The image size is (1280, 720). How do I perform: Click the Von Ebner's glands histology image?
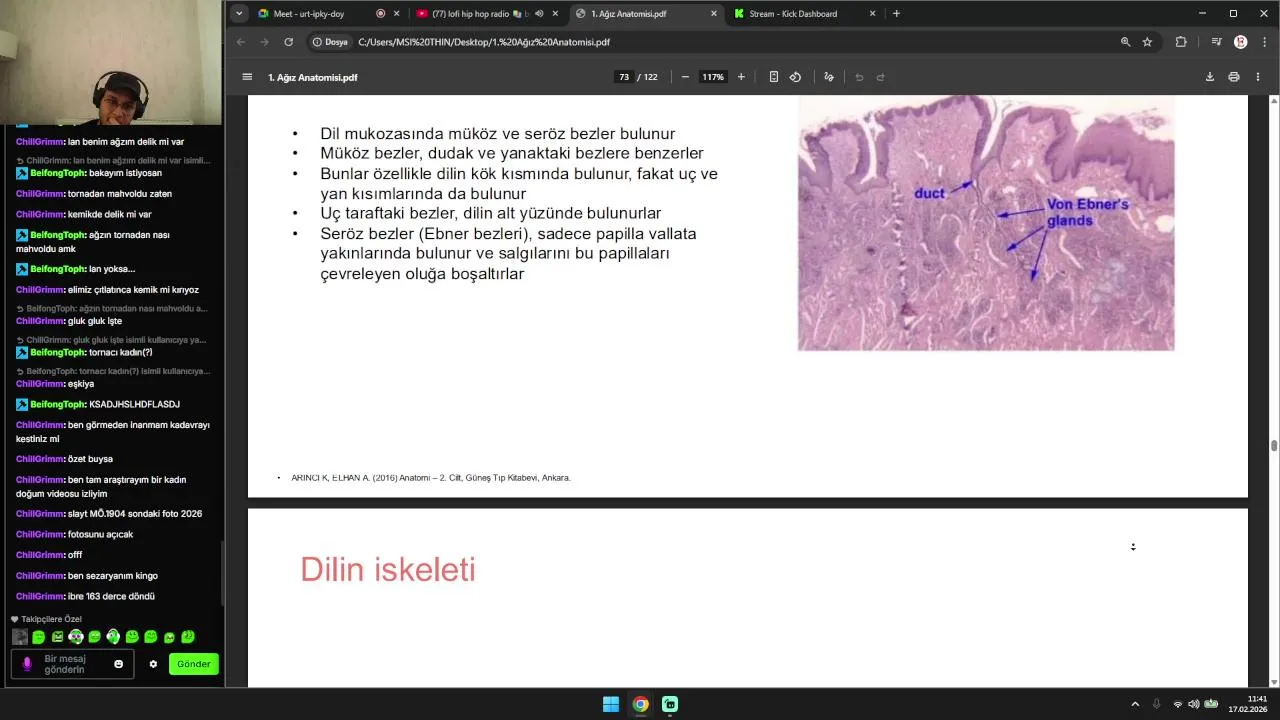click(986, 223)
